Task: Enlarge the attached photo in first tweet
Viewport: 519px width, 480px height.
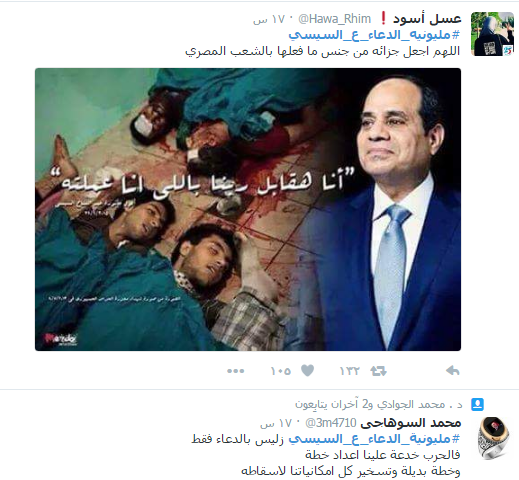Action: point(248,209)
